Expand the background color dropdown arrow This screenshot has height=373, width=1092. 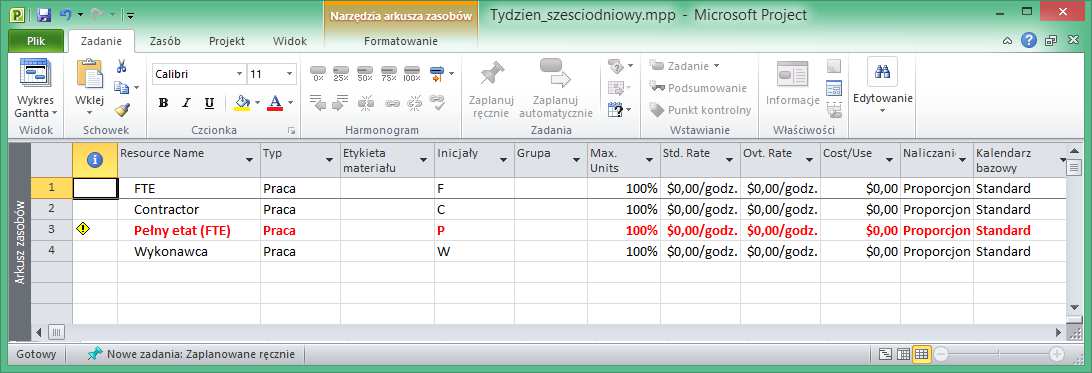tap(257, 103)
